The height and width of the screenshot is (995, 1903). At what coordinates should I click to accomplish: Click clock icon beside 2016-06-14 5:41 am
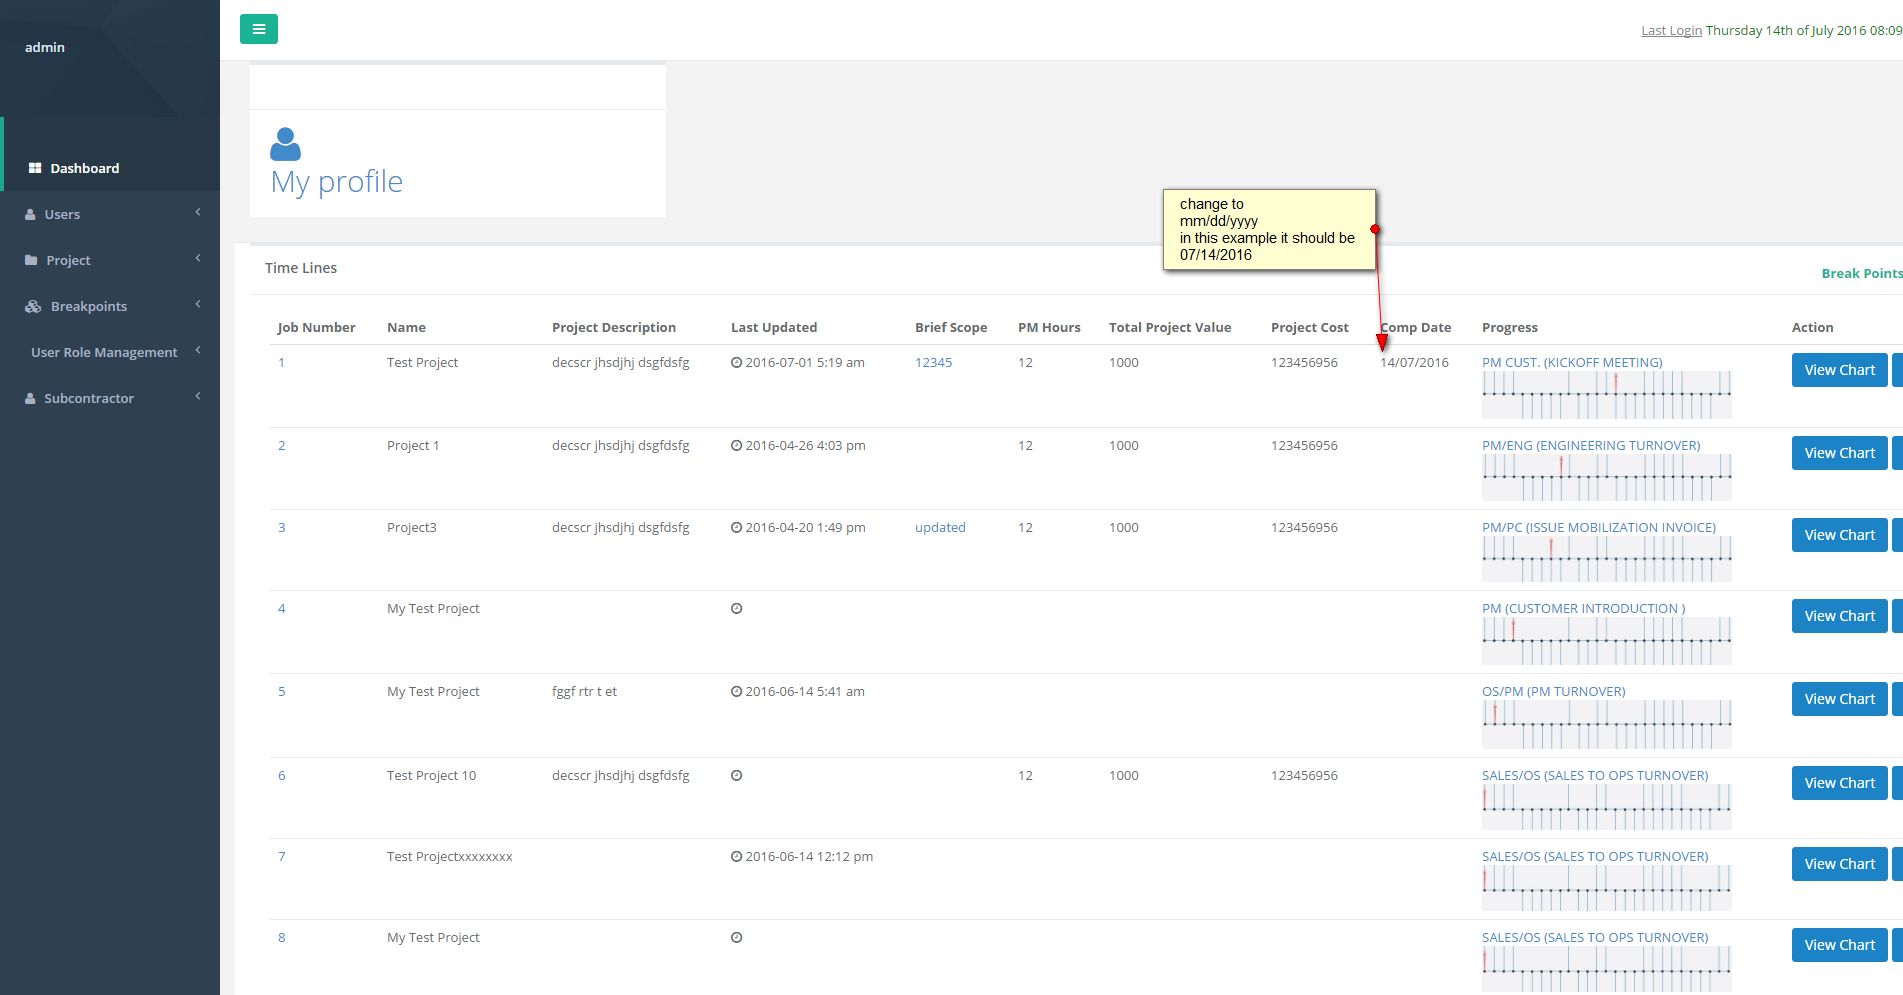click(736, 692)
